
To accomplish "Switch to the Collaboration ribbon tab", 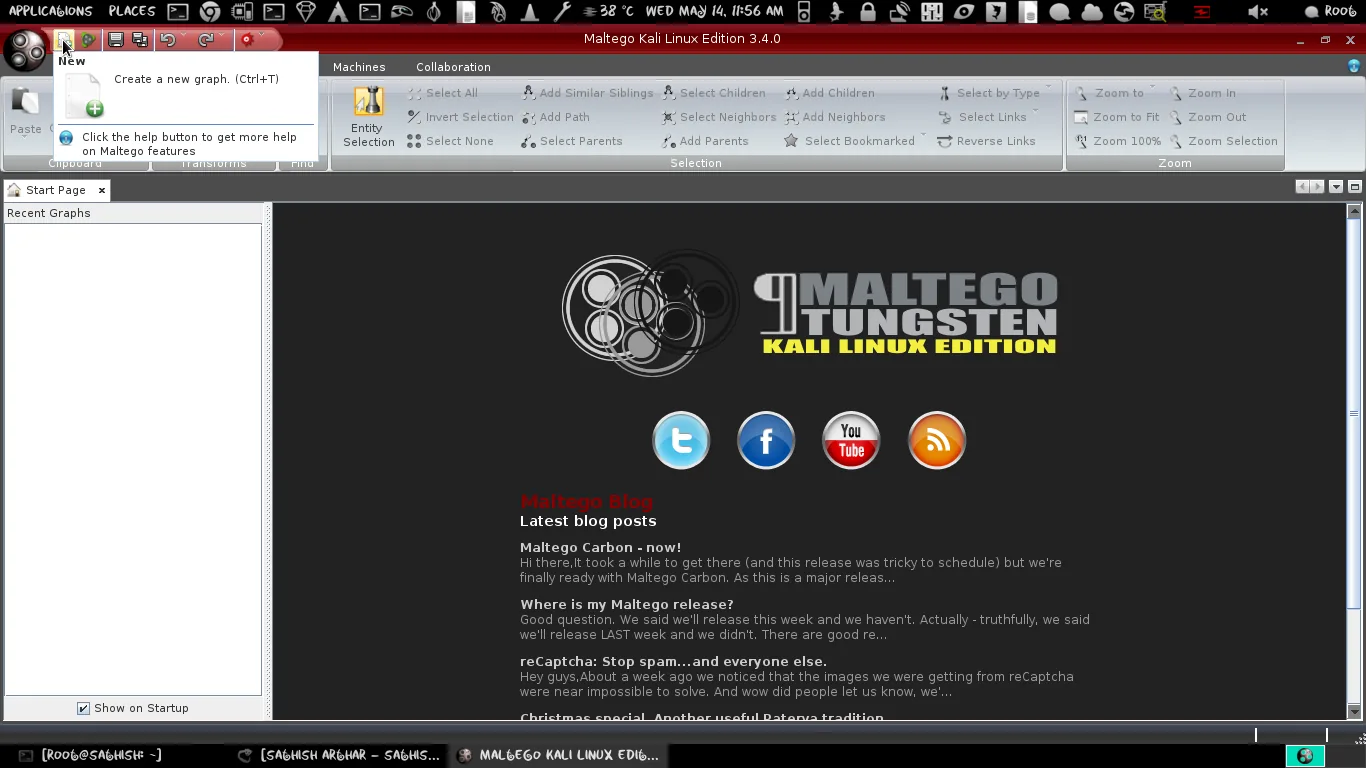I will [x=453, y=67].
